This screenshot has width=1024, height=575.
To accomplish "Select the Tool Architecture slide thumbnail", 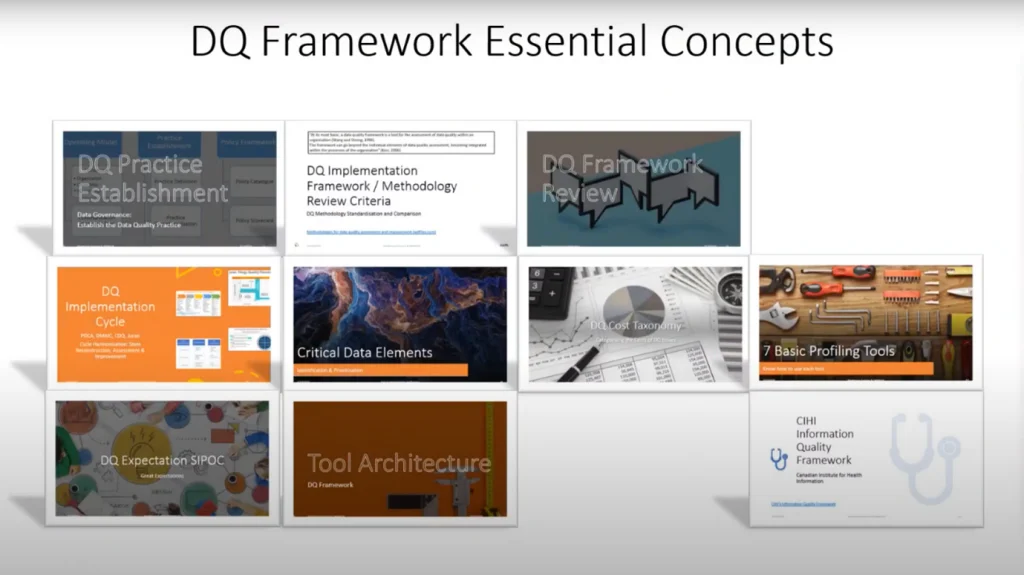I will point(400,459).
